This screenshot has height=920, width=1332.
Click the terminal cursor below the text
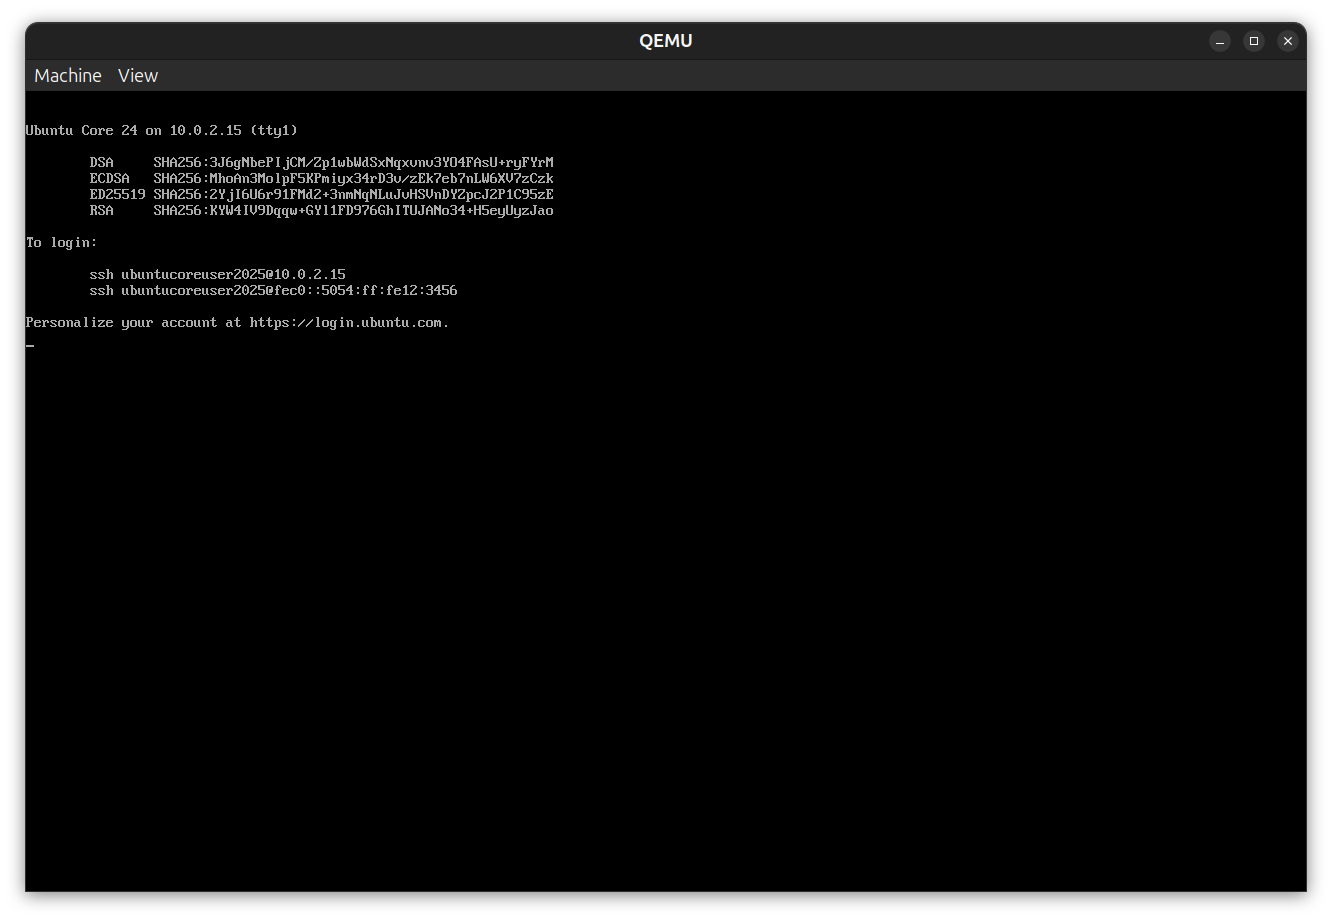click(30, 346)
